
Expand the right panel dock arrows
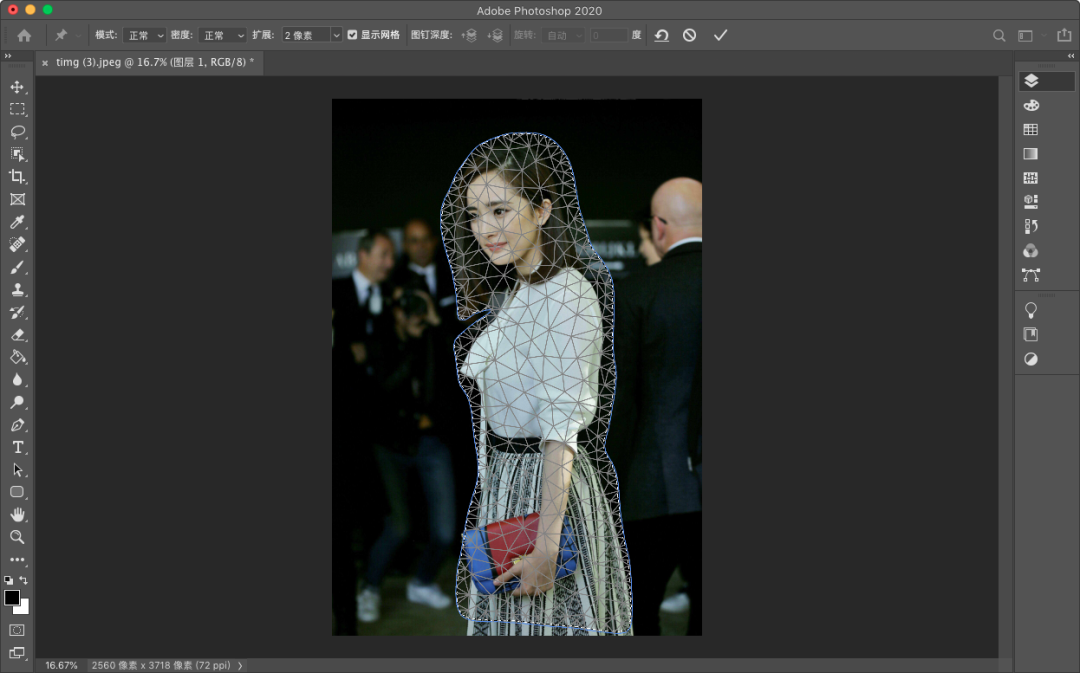(x=1071, y=56)
